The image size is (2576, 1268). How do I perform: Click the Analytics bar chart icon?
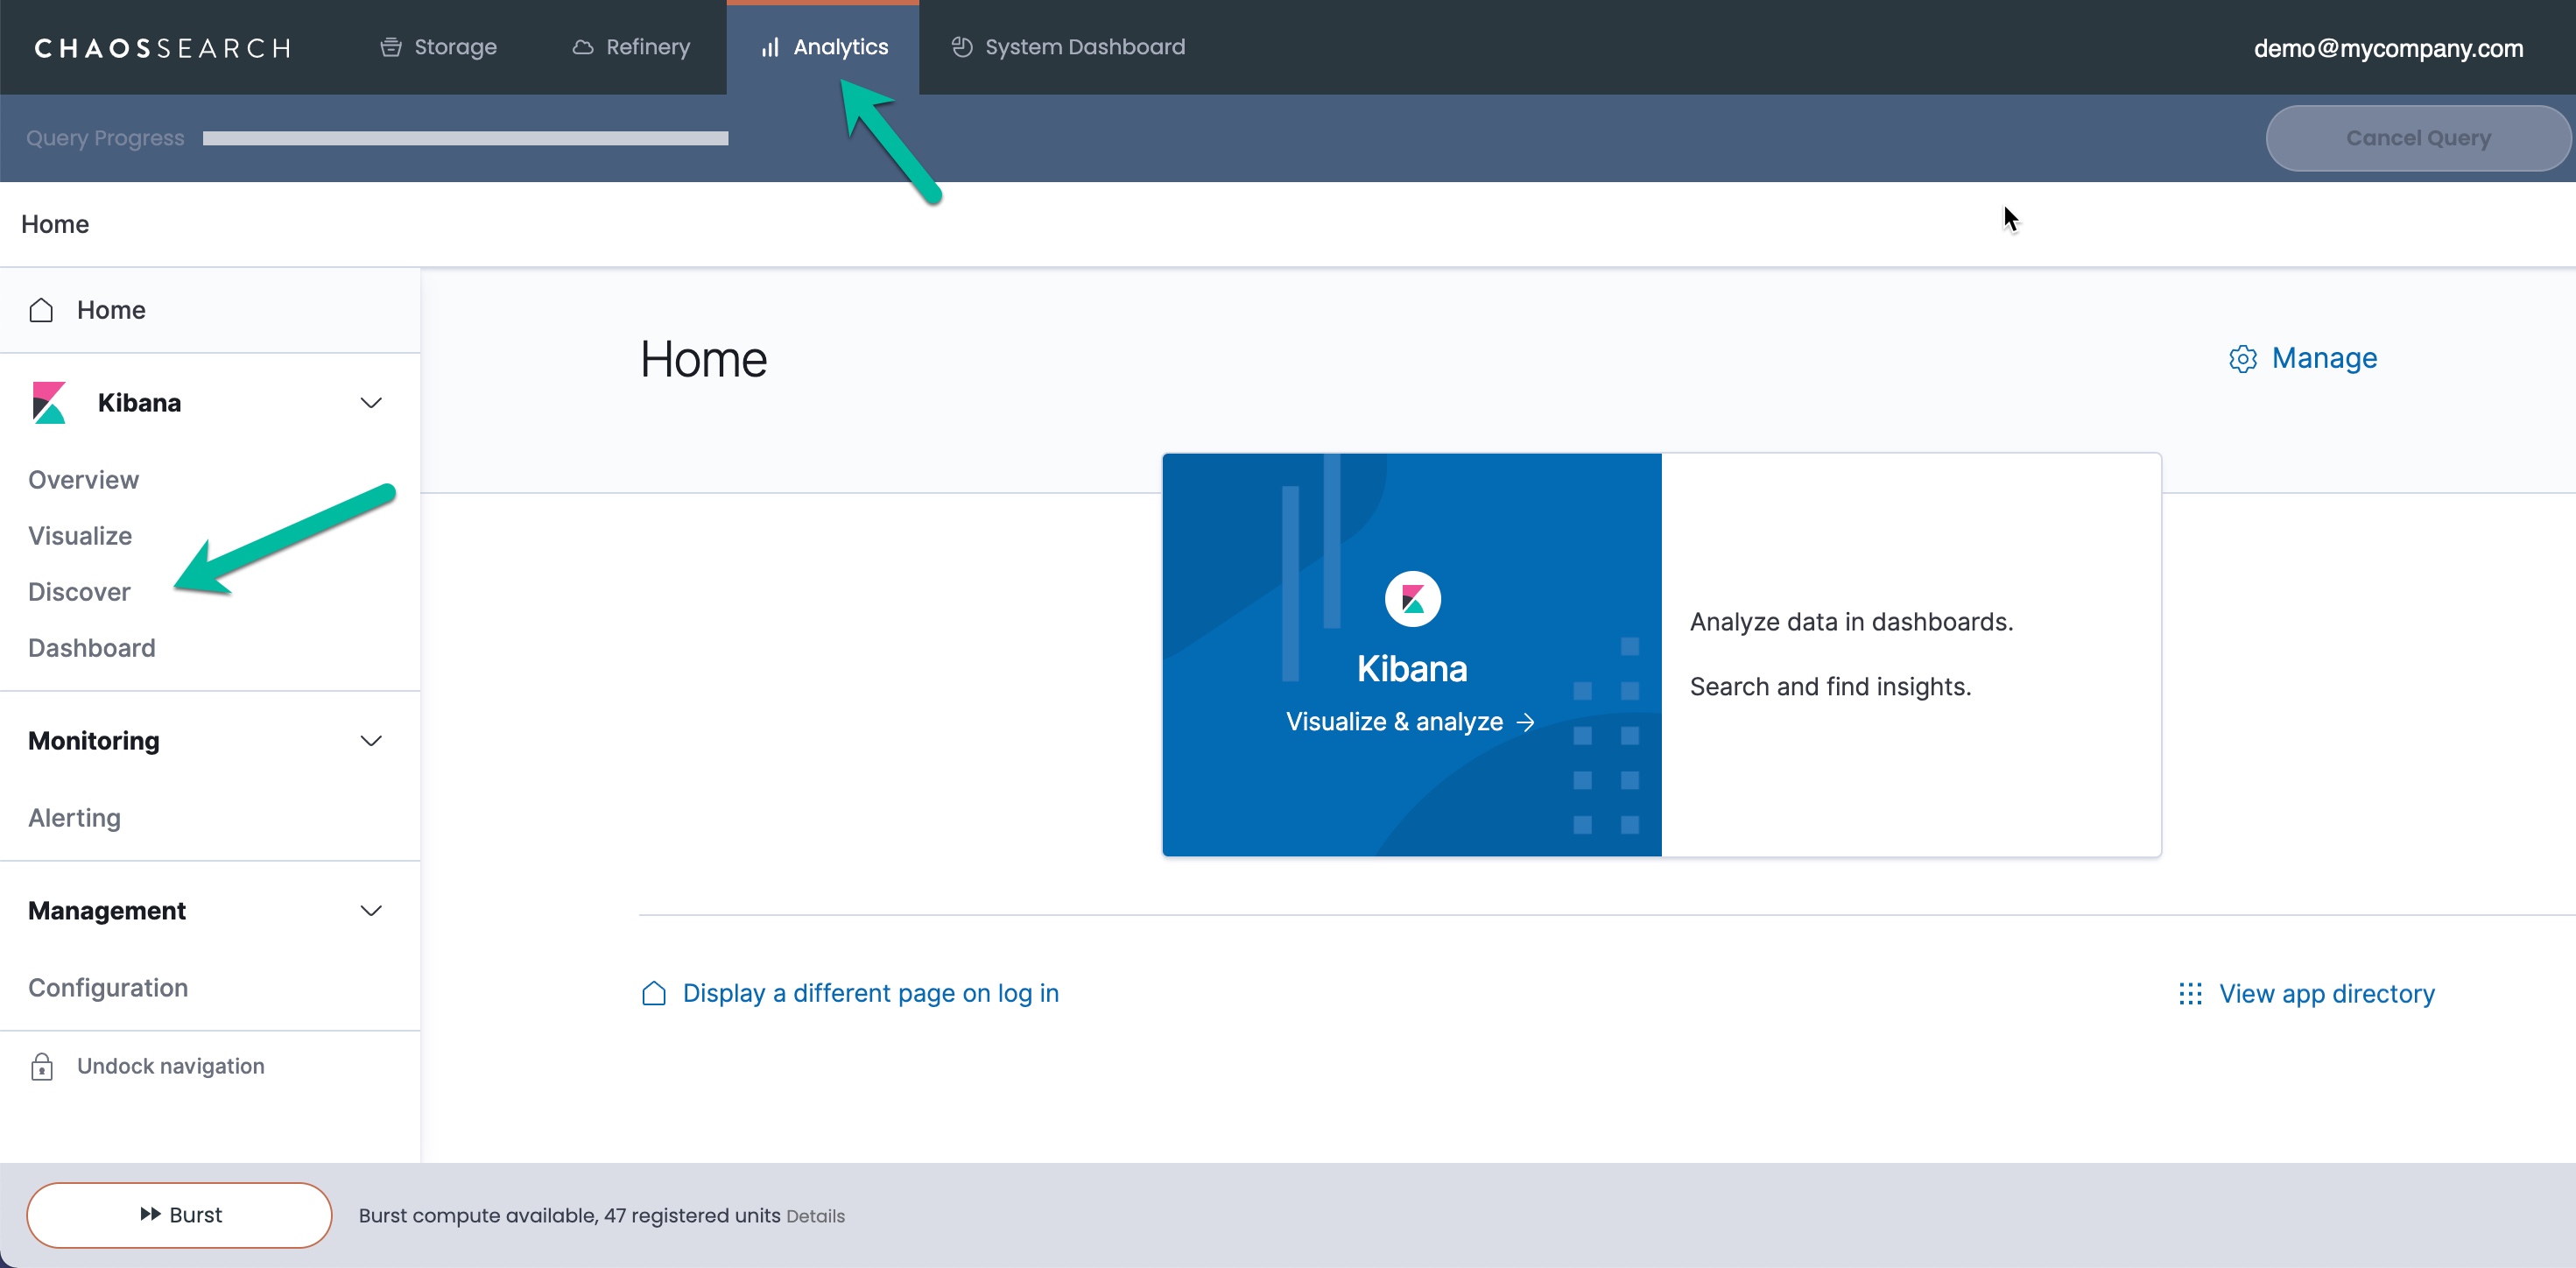click(x=769, y=47)
